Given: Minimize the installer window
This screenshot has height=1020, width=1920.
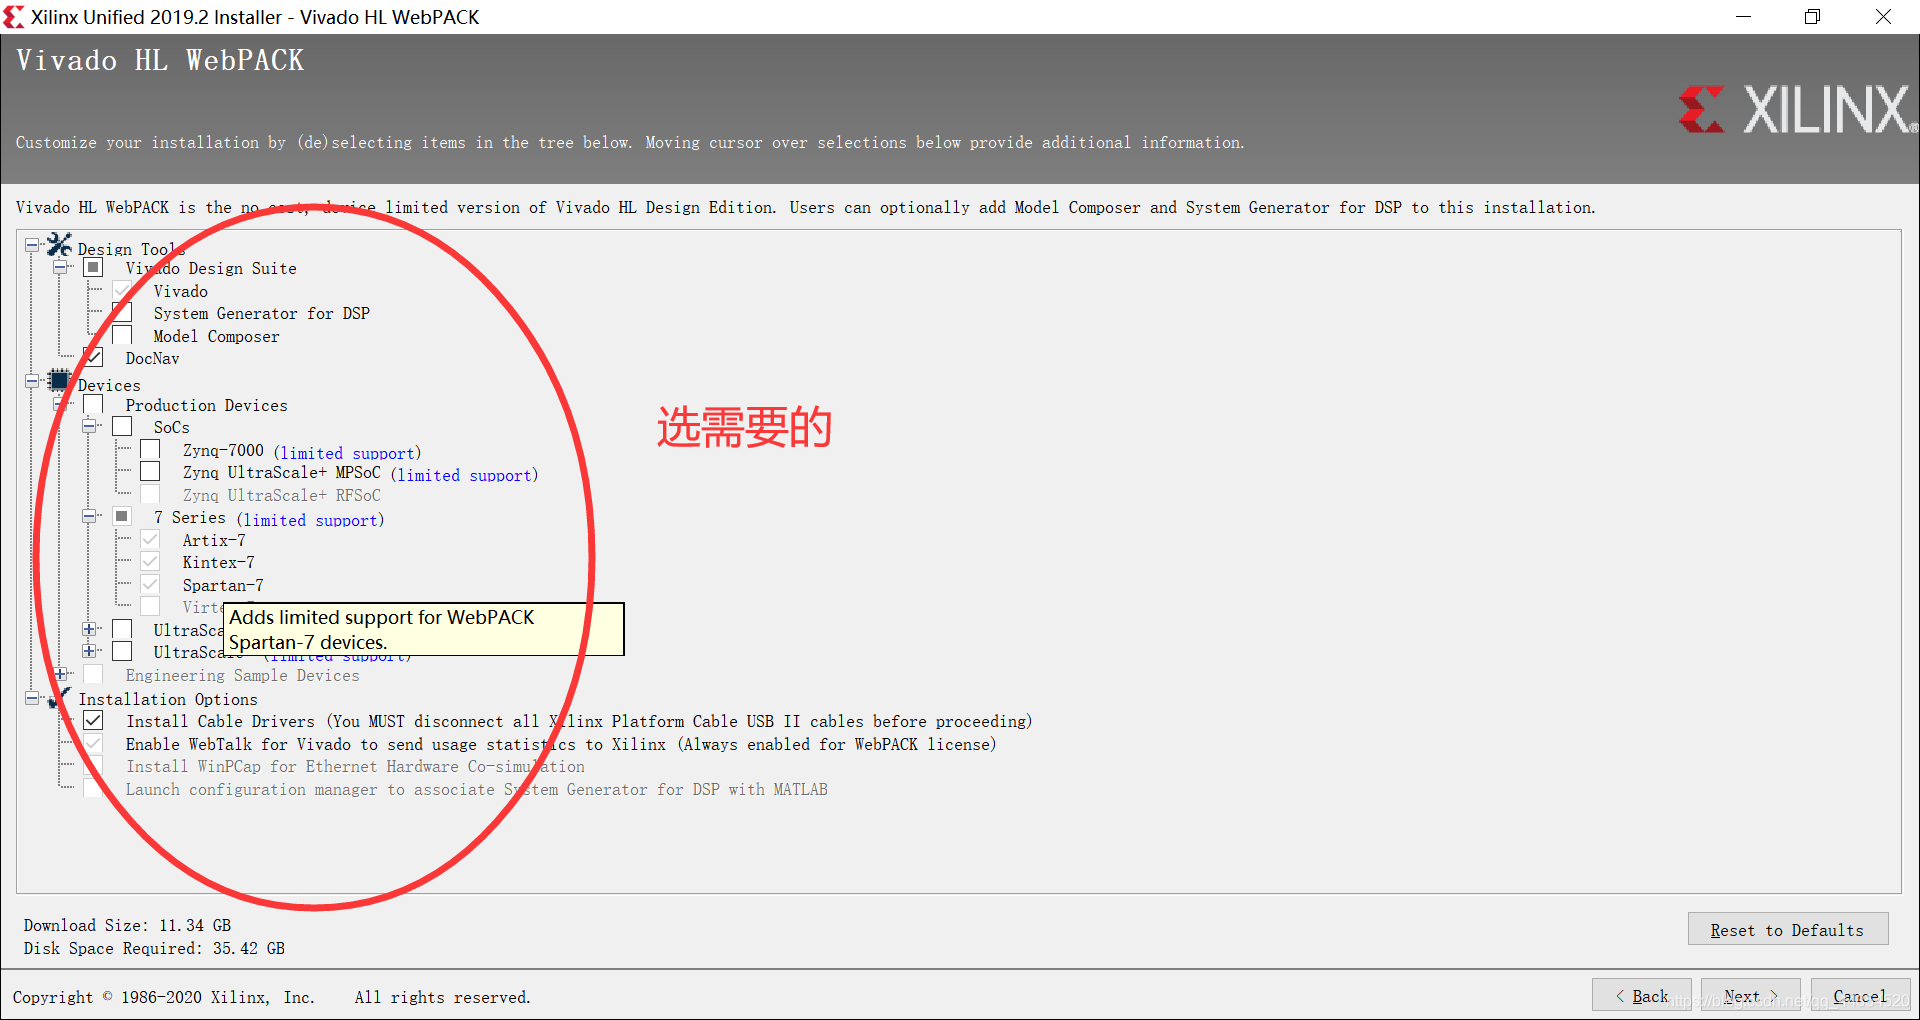Looking at the screenshot, I should (1743, 17).
